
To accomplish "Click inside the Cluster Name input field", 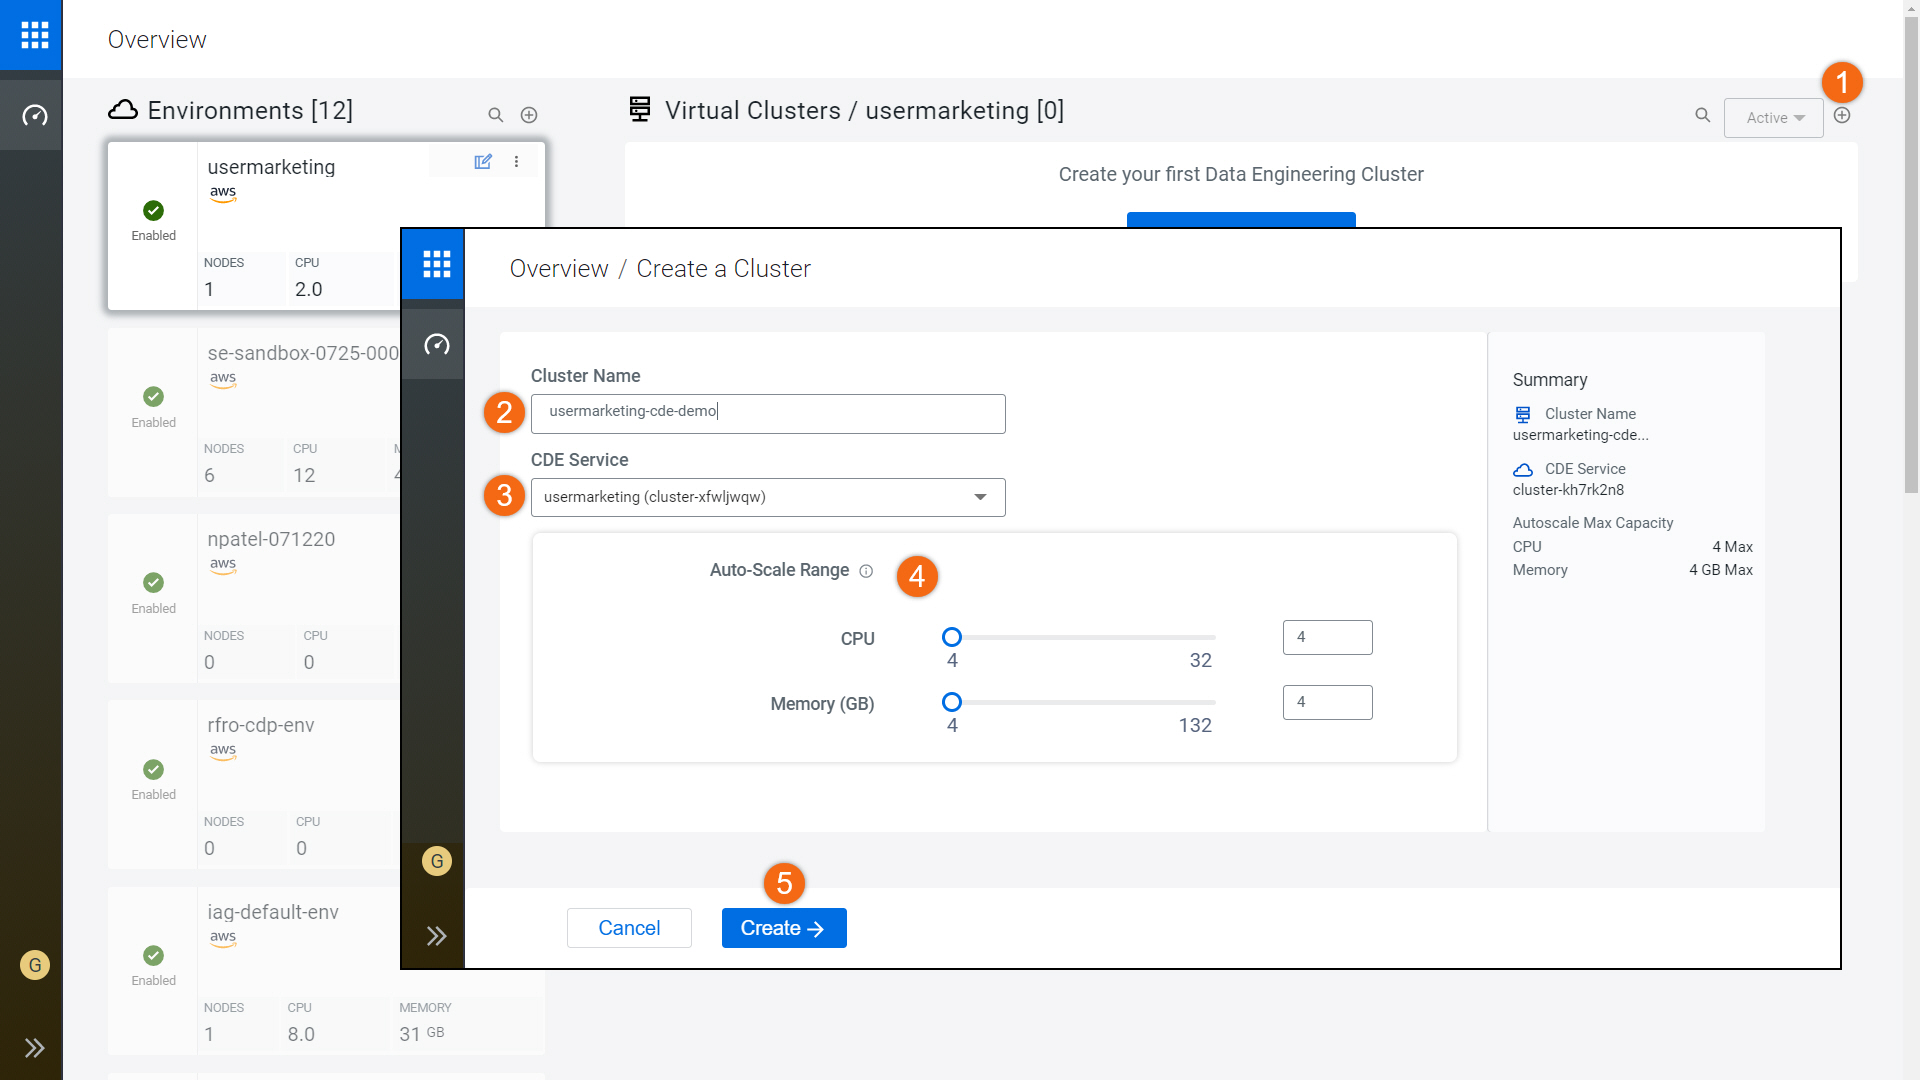I will click(767, 413).
